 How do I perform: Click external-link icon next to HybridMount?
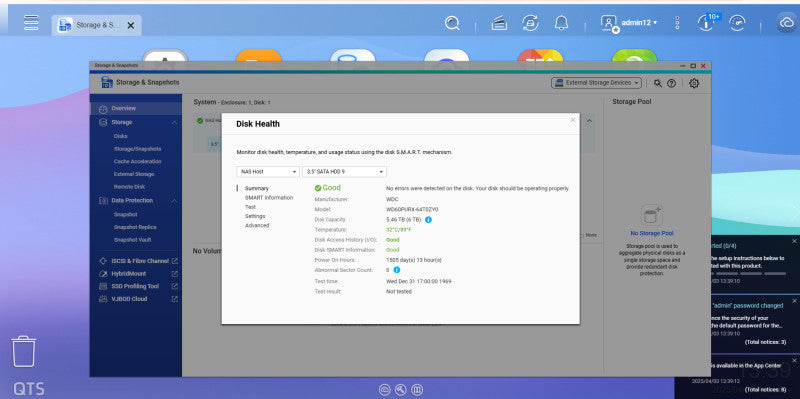(174, 273)
